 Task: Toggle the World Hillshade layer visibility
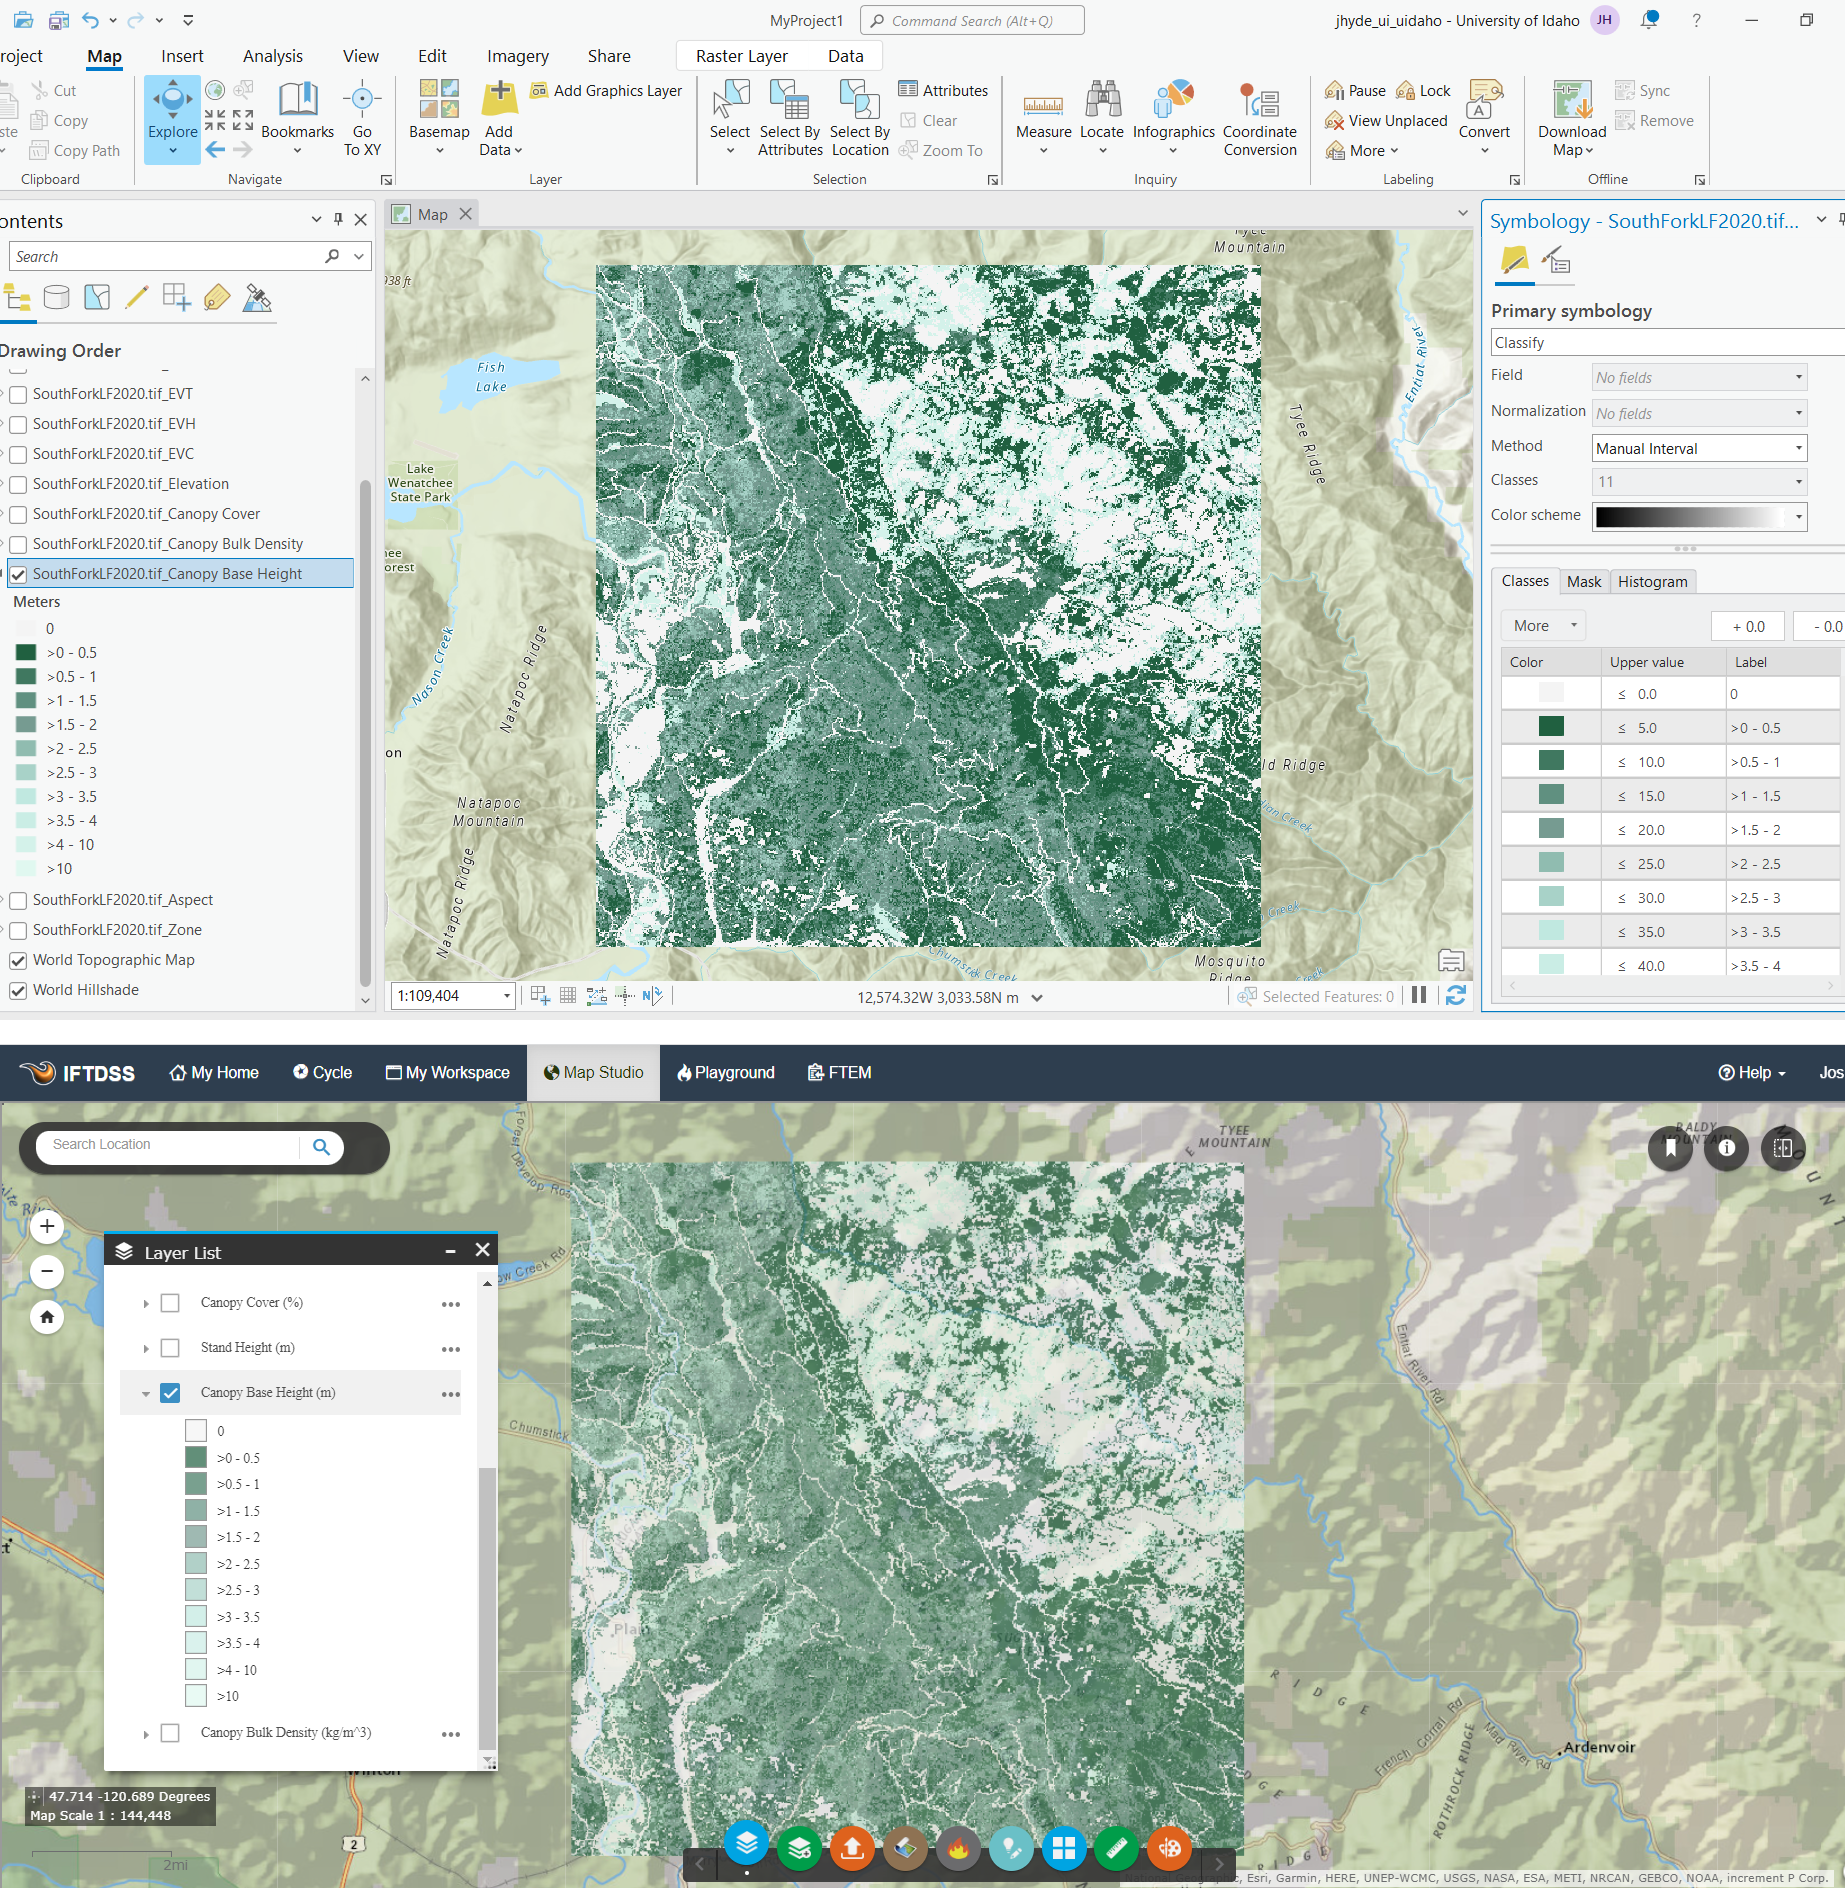coord(18,990)
